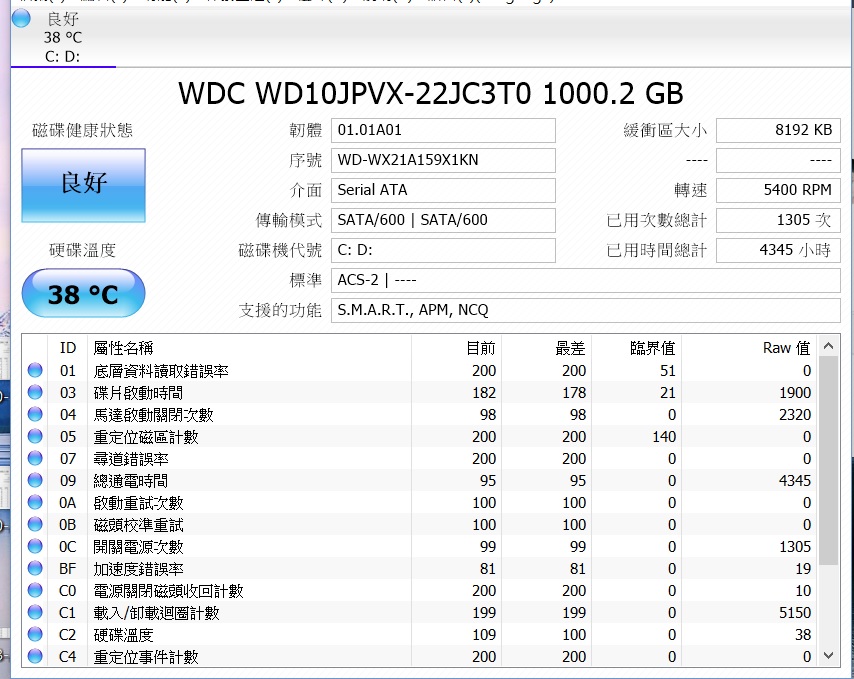The height and width of the screenshot is (679, 854).
Task: Click the scroll down arrow of the attribute list
Action: pos(828,656)
